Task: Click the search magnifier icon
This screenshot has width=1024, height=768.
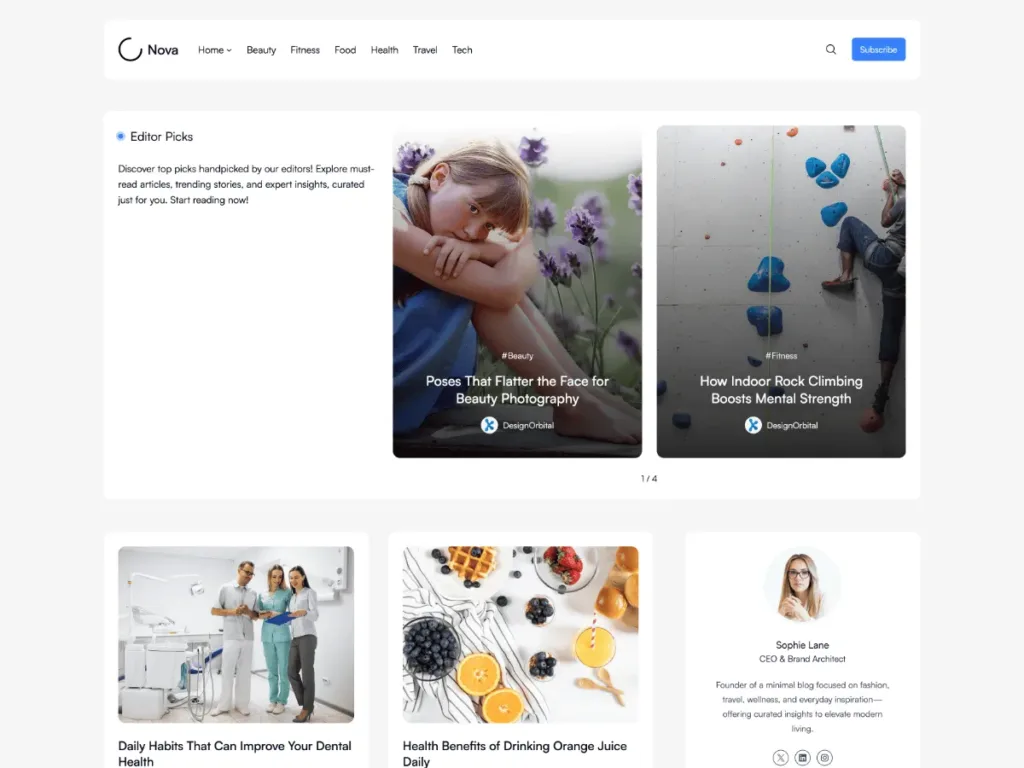Action: [x=831, y=50]
